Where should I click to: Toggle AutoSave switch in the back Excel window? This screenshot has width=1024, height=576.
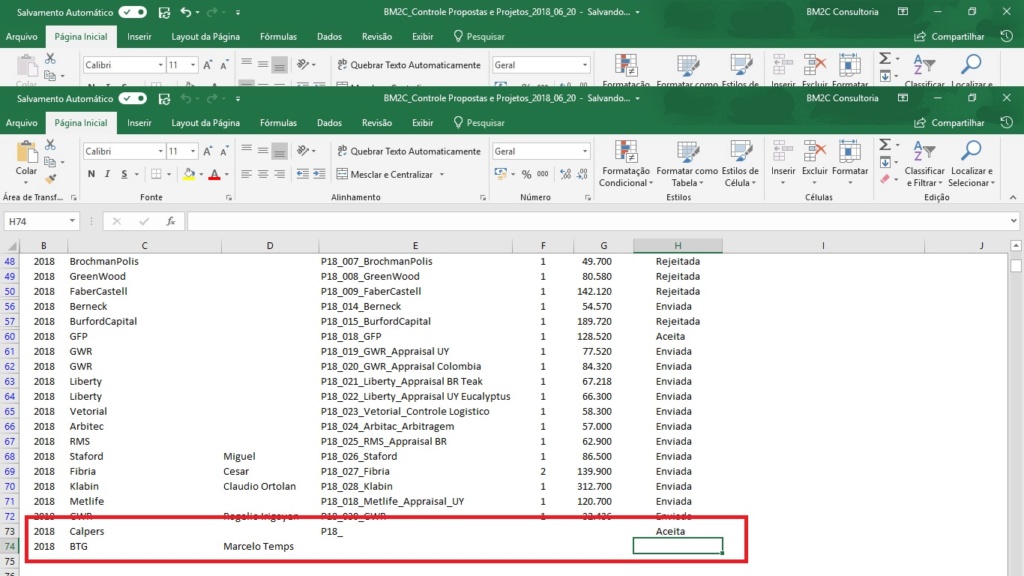click(133, 12)
